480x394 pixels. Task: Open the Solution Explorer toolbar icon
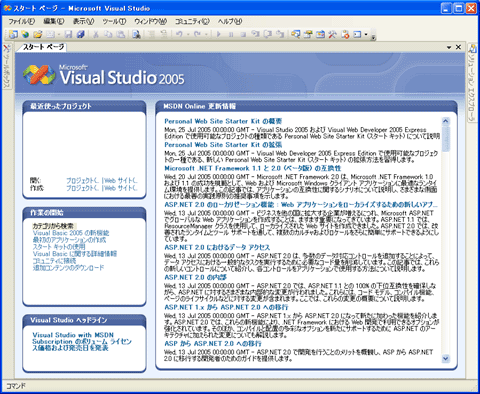[x=295, y=34]
